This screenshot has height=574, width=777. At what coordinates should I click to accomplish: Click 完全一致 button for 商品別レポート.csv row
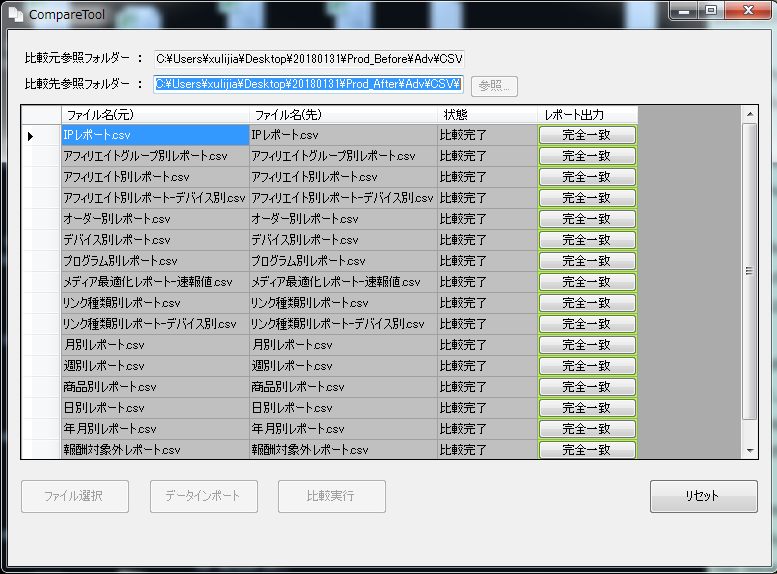pyautogui.click(x=587, y=387)
